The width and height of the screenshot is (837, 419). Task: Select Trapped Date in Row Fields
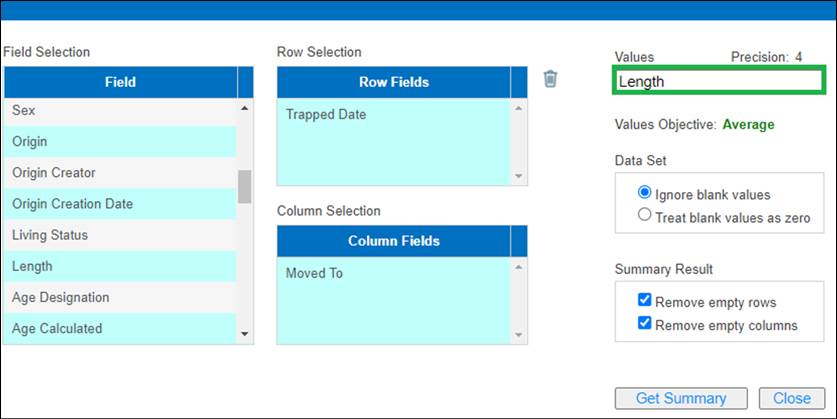pyautogui.click(x=326, y=114)
